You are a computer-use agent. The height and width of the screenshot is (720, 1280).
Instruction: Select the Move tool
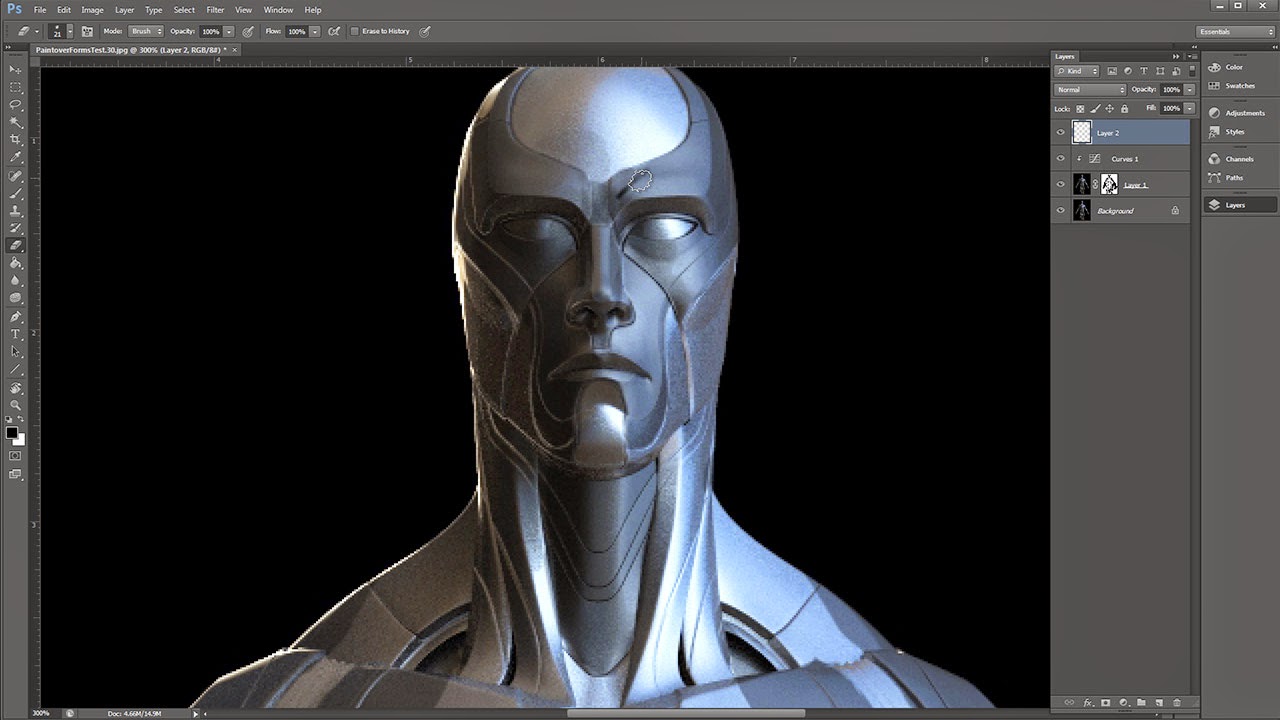(x=14, y=69)
